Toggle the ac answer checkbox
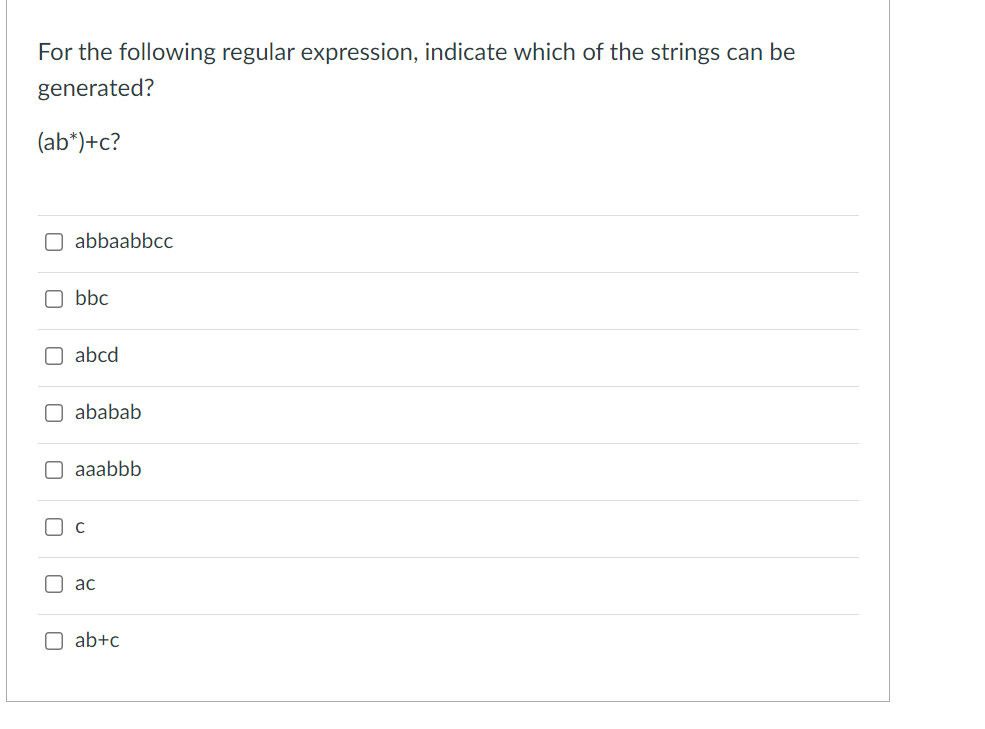985x729 pixels. point(54,584)
